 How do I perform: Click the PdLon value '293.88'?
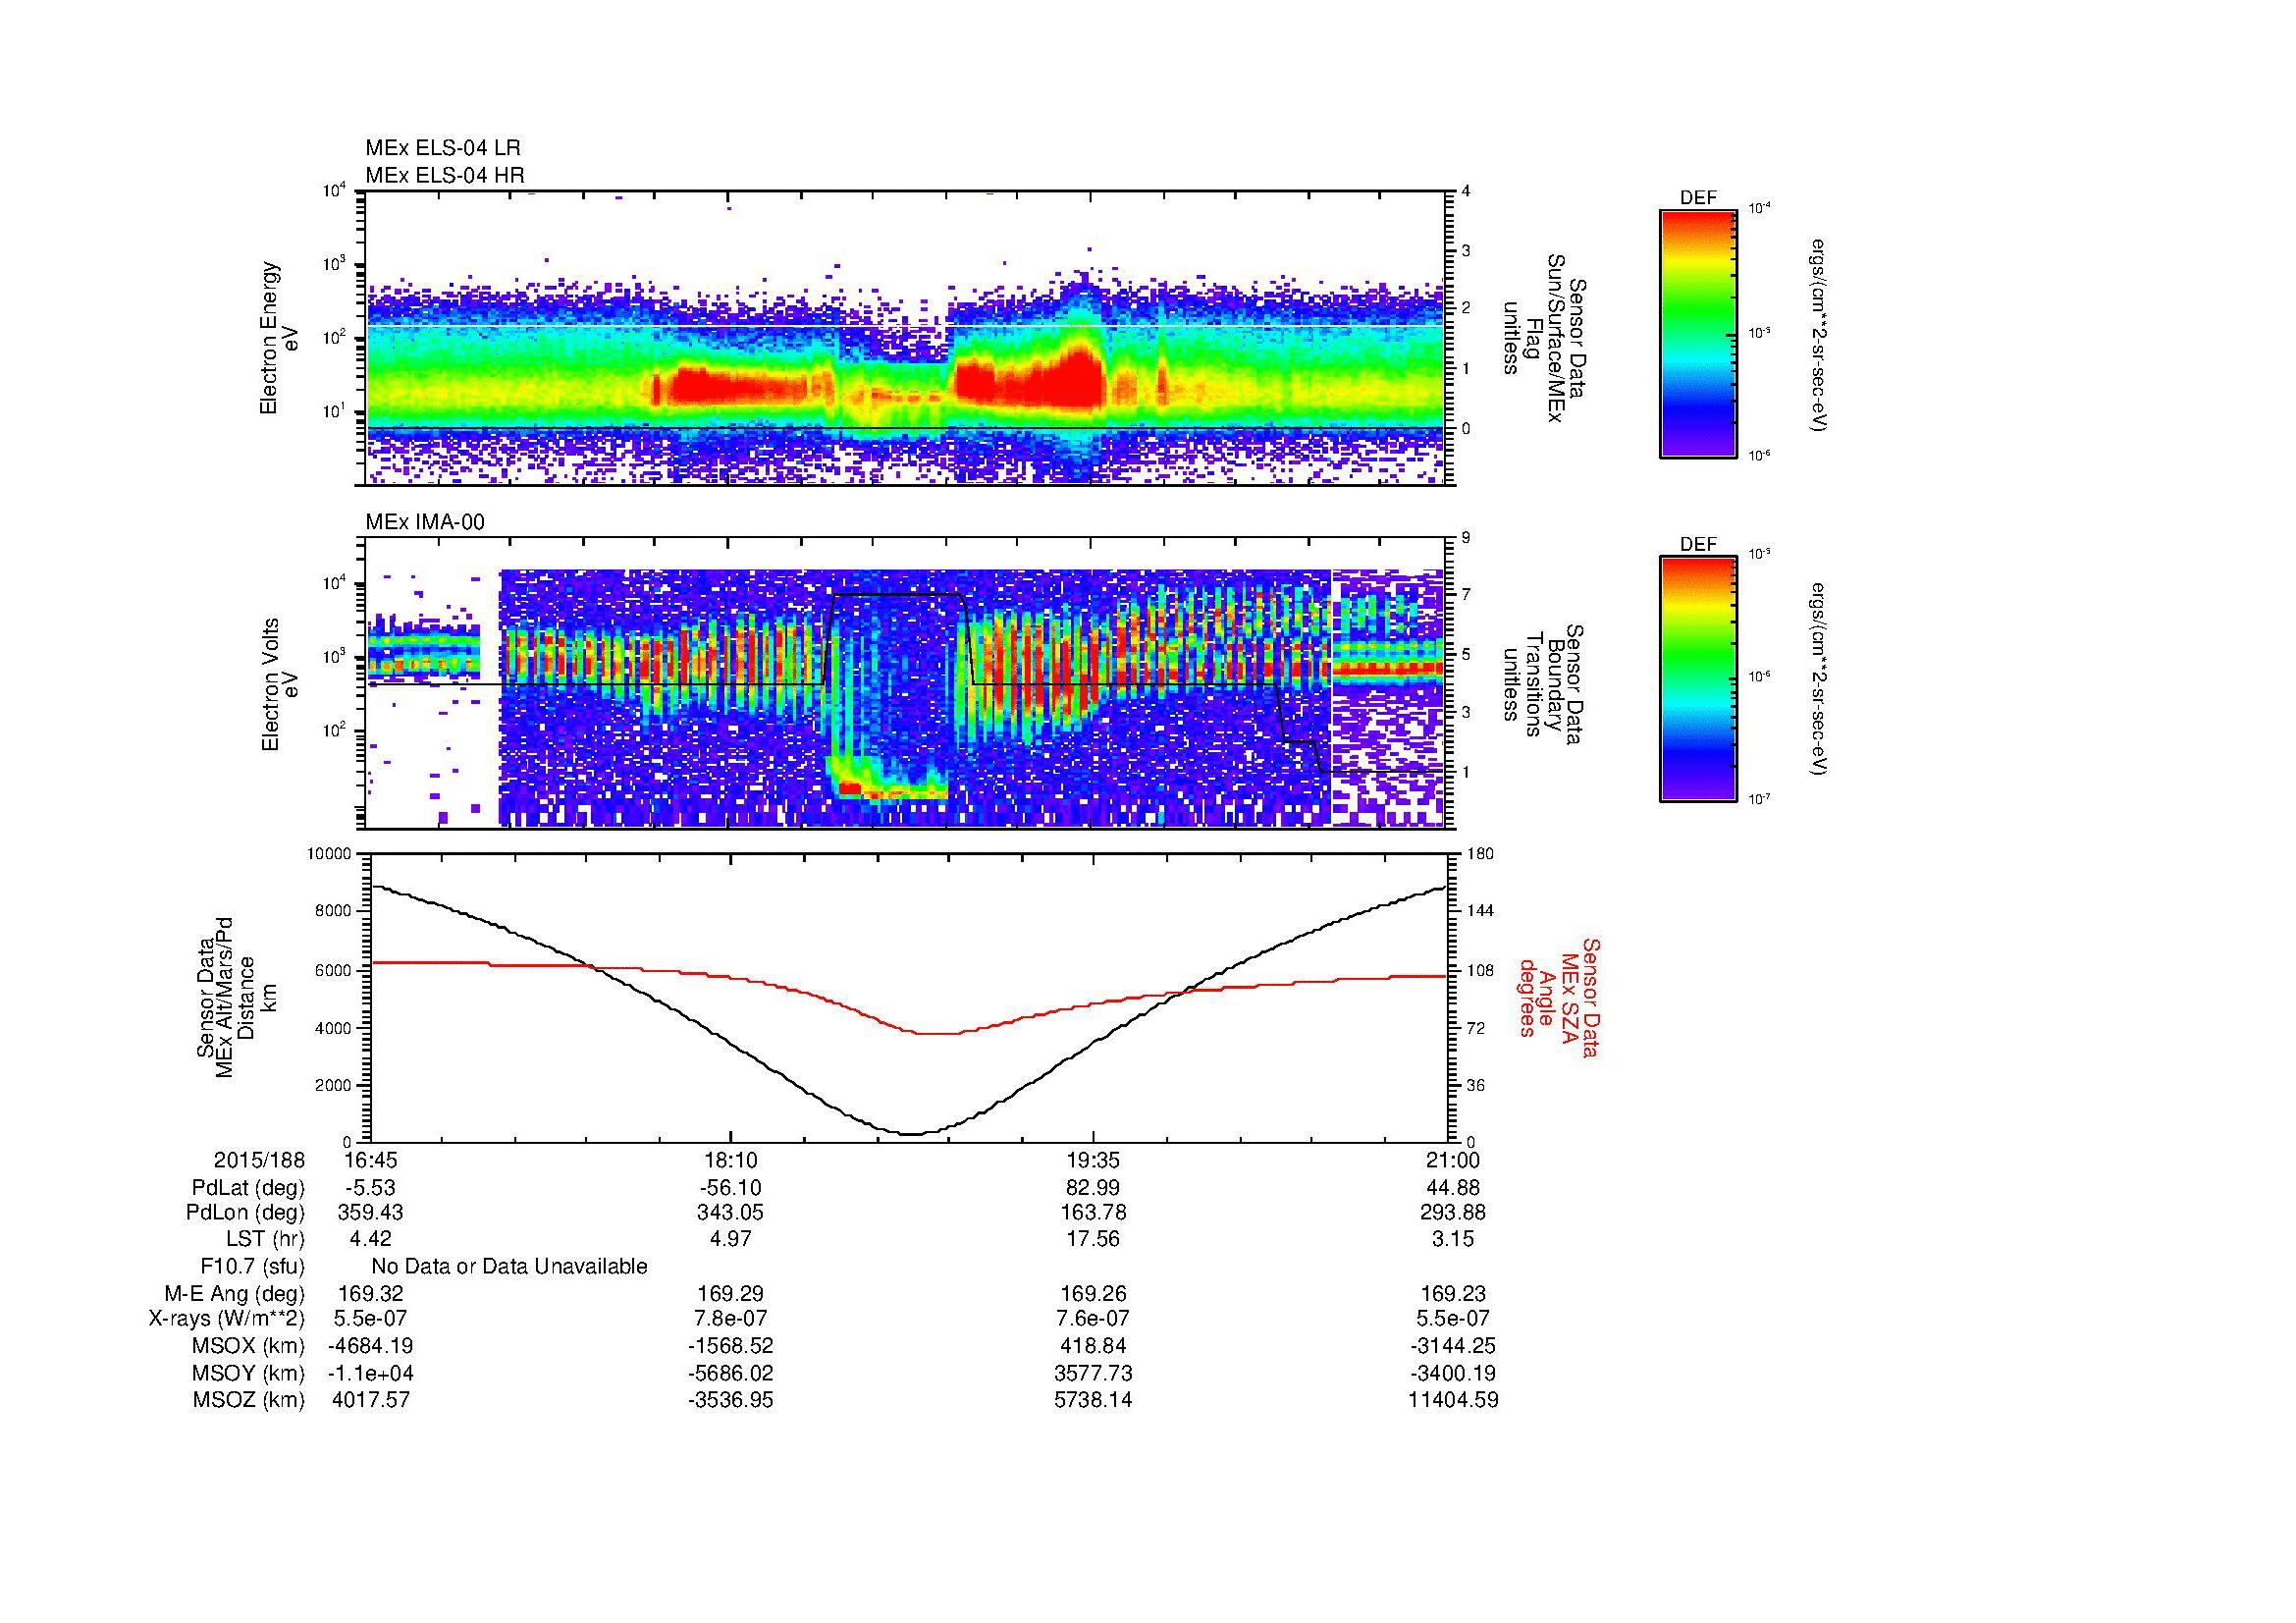1454,1213
